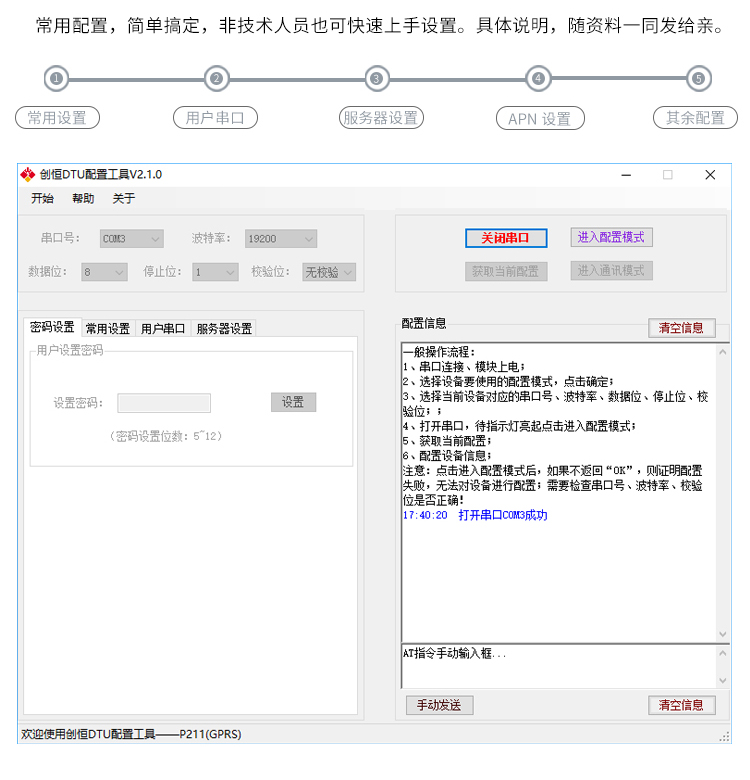
Task: Click scroll down arrow of AT input box
Action: (723, 681)
